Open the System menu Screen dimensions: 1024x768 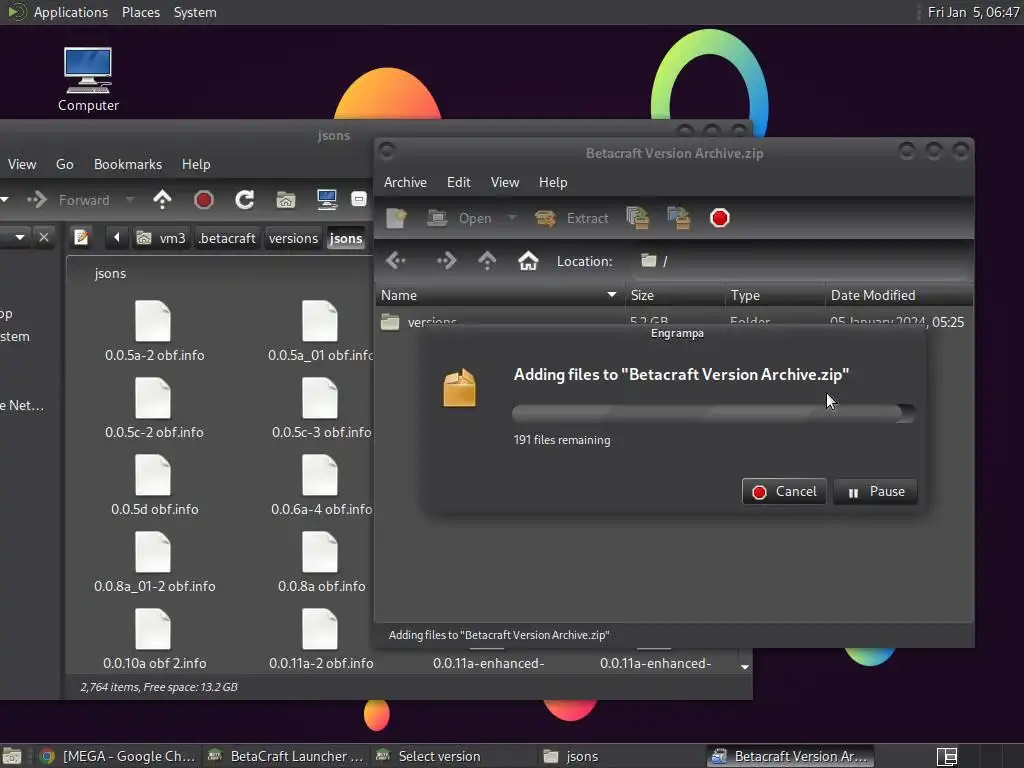point(195,12)
